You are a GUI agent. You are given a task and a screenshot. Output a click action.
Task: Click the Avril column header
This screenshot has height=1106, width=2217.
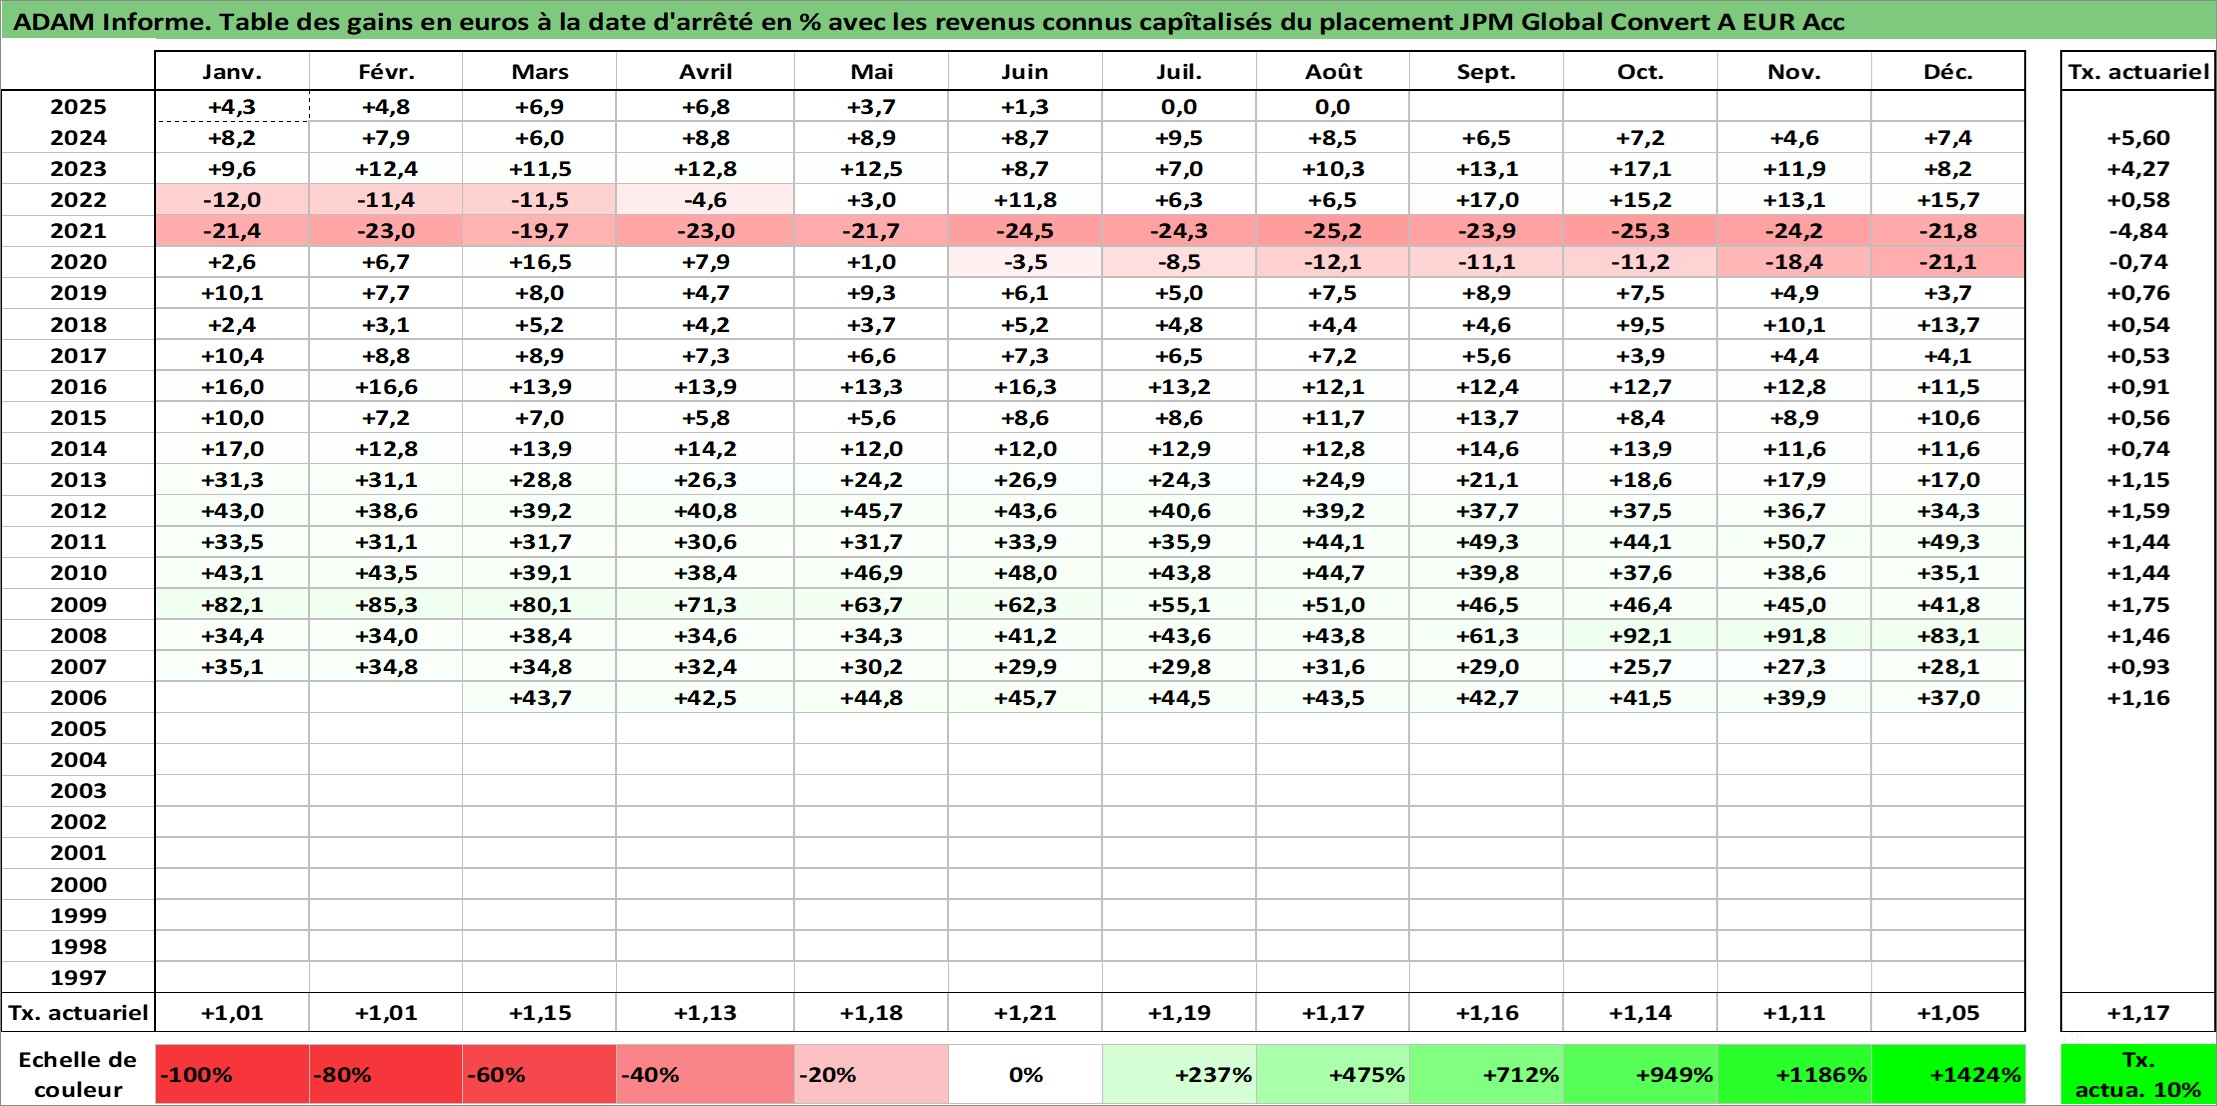(x=706, y=71)
